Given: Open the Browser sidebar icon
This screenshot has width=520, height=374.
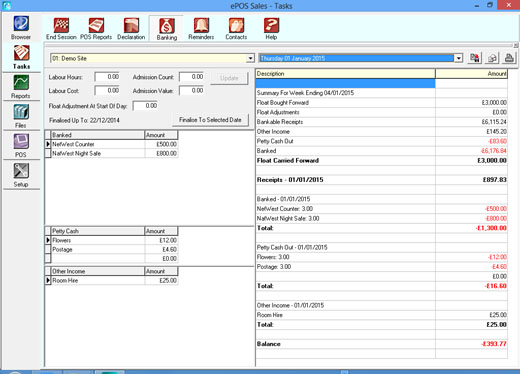Looking at the screenshot, I should point(21,28).
